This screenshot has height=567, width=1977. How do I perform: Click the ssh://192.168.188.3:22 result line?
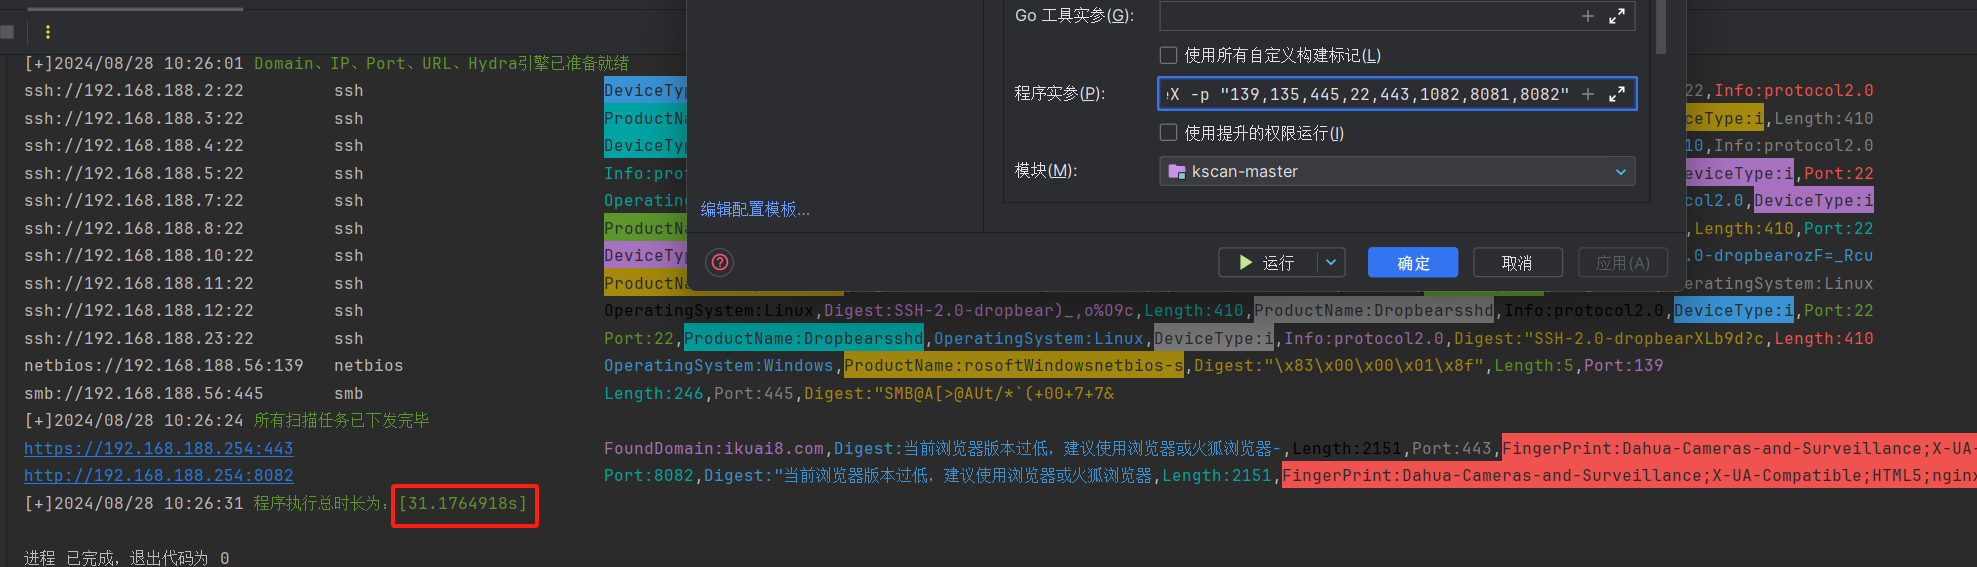(x=134, y=118)
